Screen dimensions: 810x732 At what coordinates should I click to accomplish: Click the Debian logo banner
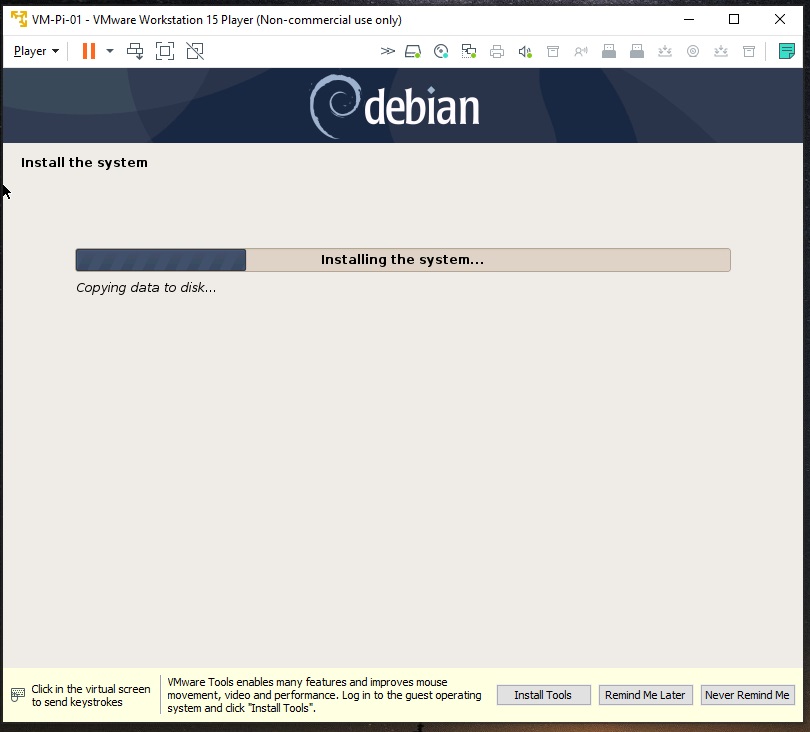396,106
